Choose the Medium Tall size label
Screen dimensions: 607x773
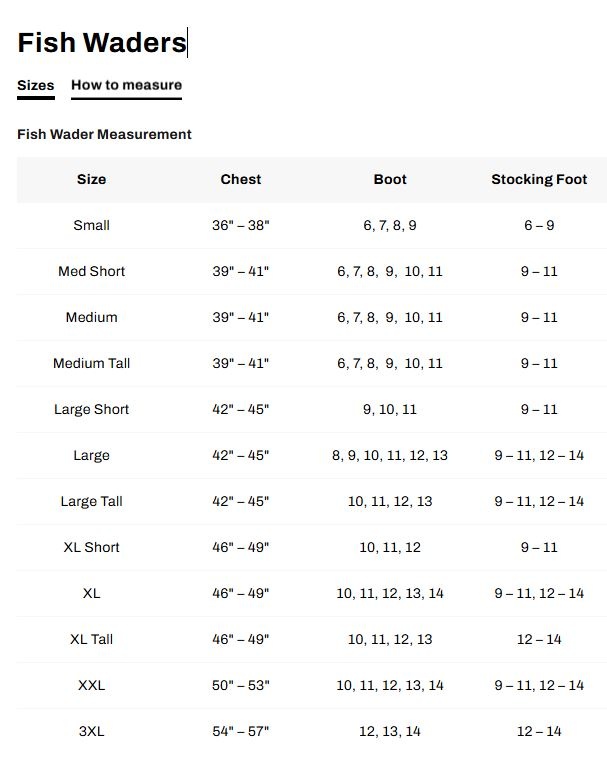click(x=91, y=363)
